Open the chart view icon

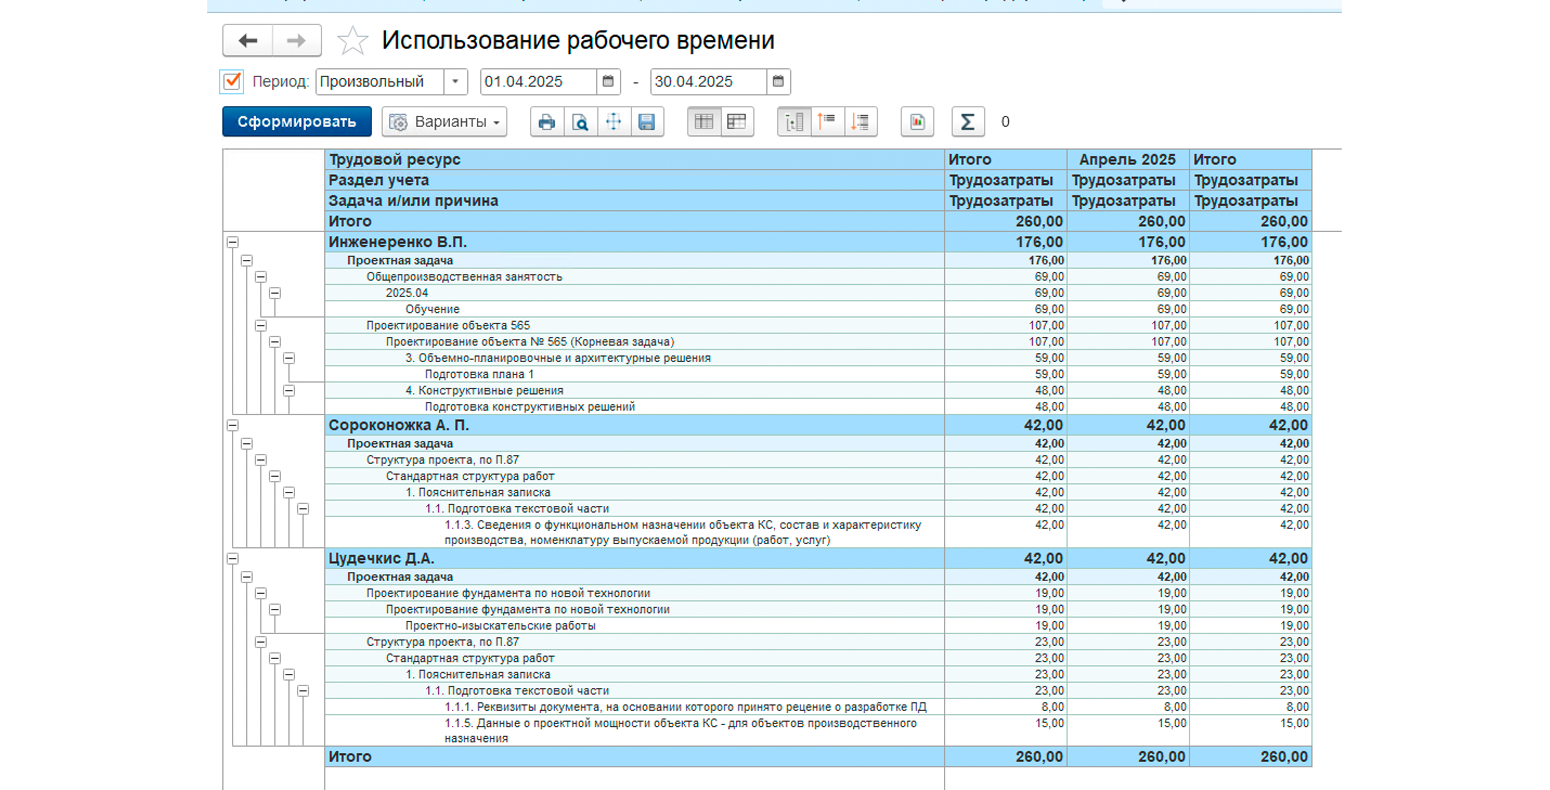click(917, 122)
